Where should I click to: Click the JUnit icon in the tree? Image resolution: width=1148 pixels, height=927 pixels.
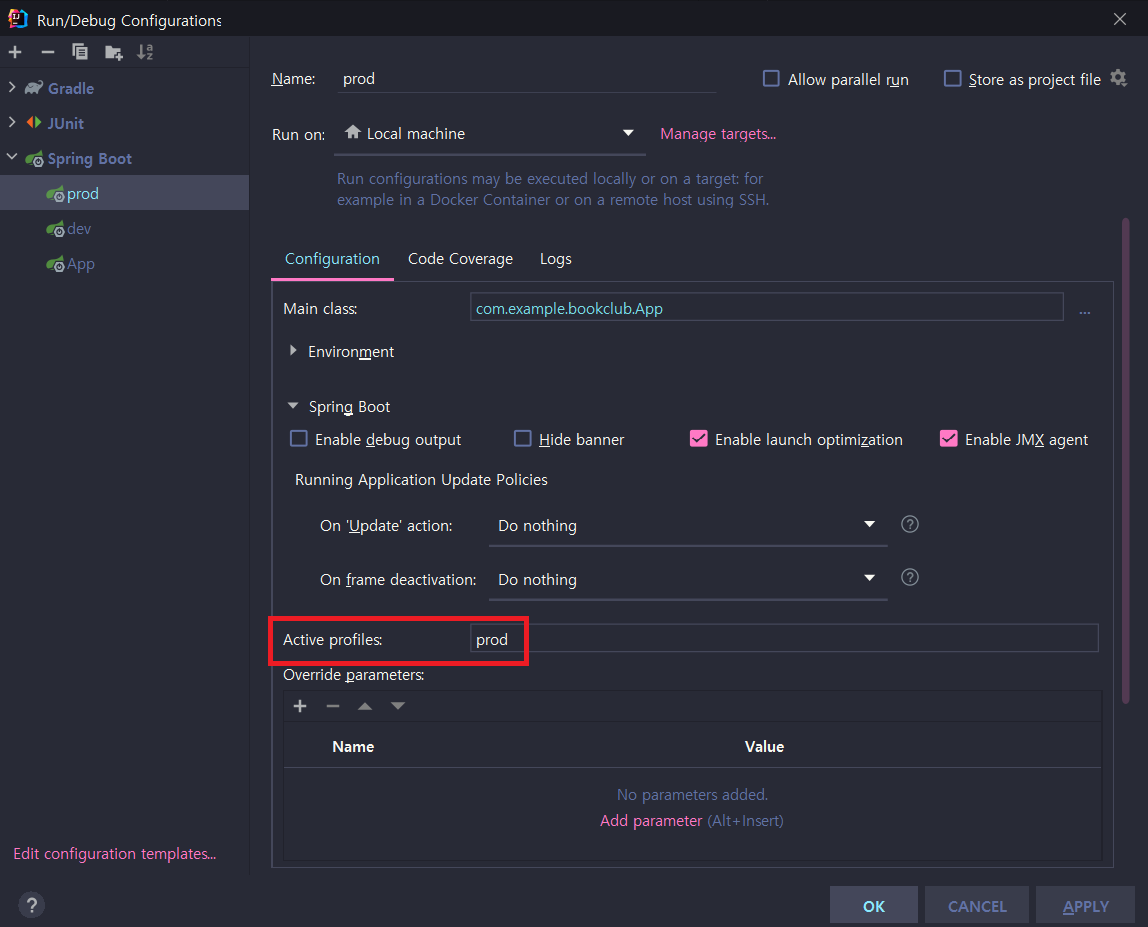click(34, 123)
